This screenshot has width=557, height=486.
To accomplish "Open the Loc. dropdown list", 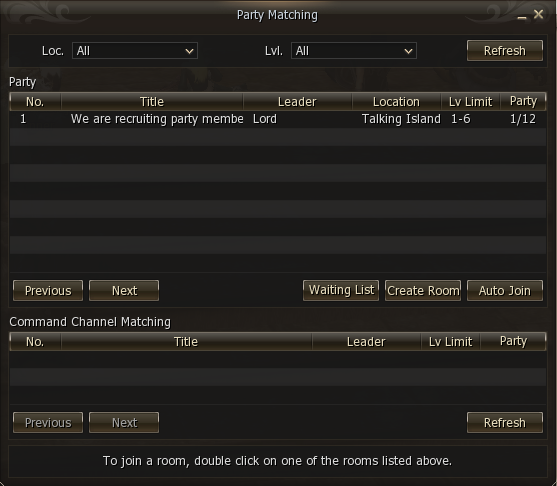I will 135,51.
